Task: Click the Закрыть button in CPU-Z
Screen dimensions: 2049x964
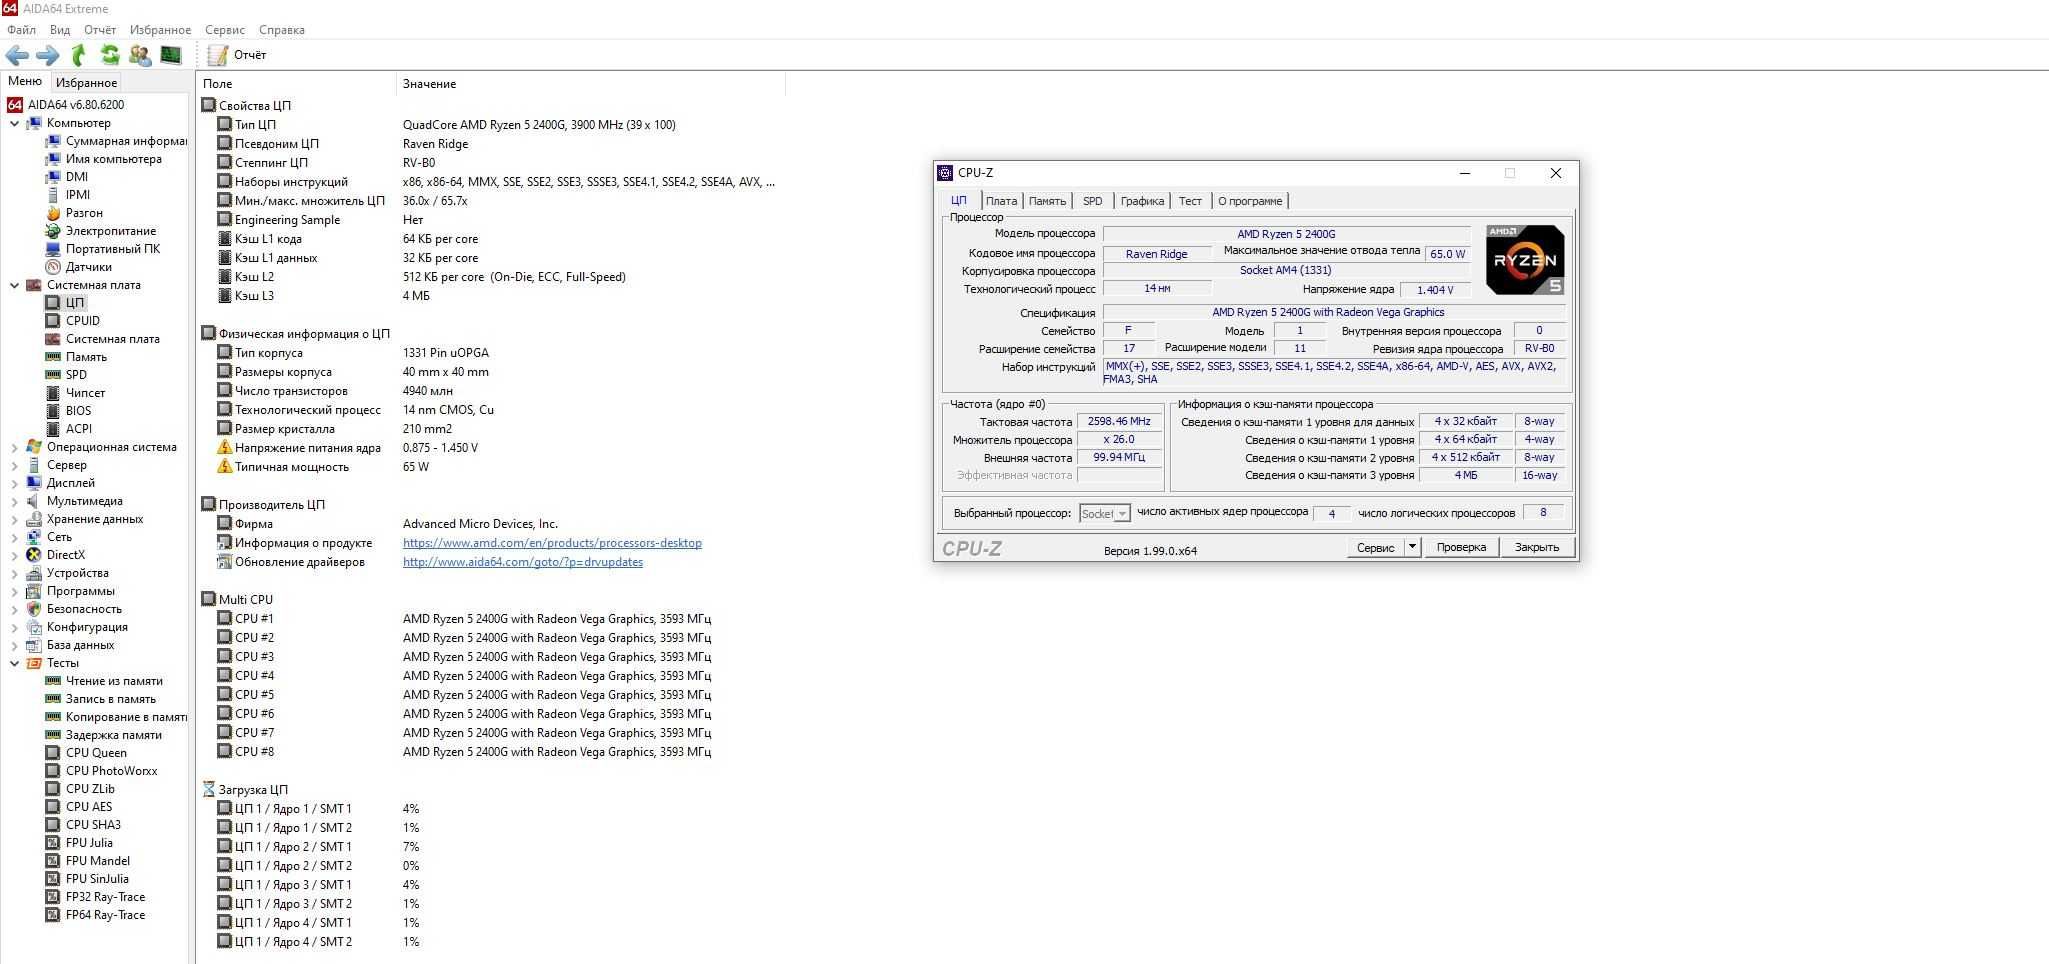Action: pos(1537,547)
